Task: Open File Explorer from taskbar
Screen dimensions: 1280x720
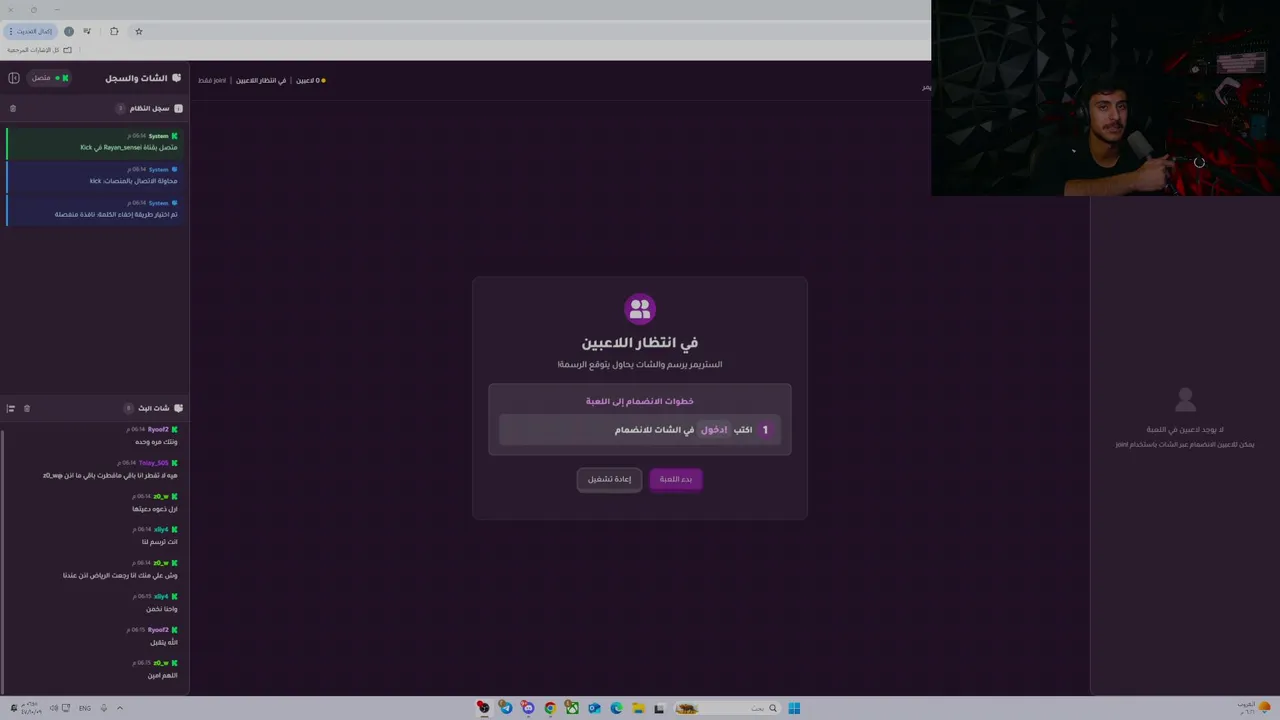Action: (x=638, y=708)
